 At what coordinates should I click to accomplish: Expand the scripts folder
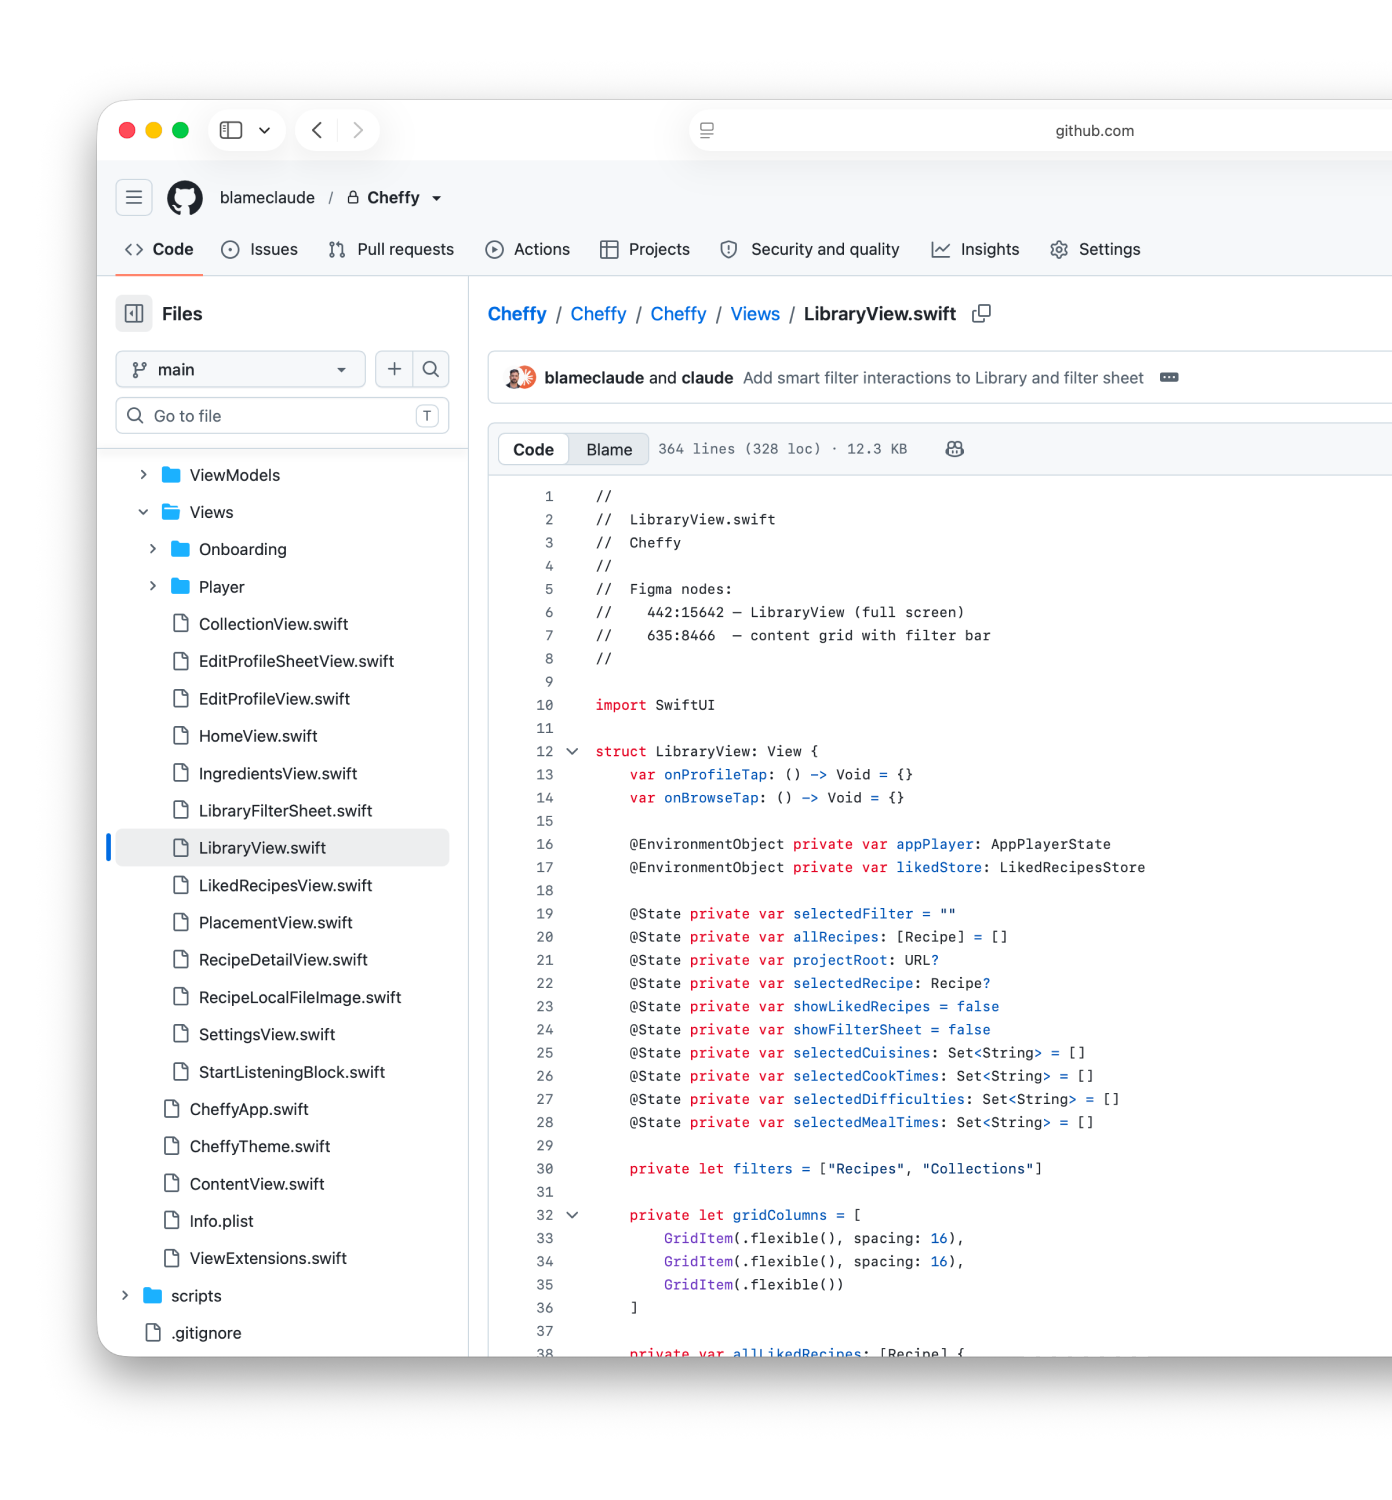click(x=125, y=1296)
